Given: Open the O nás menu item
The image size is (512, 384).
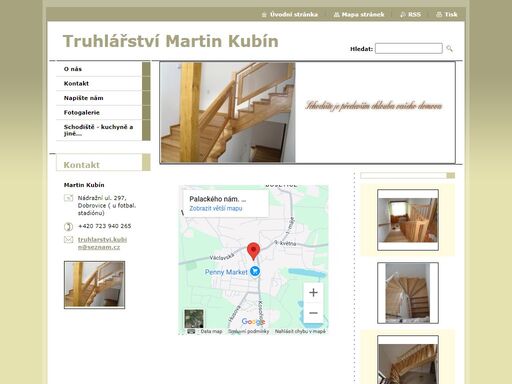Looking at the screenshot, I should pos(99,69).
